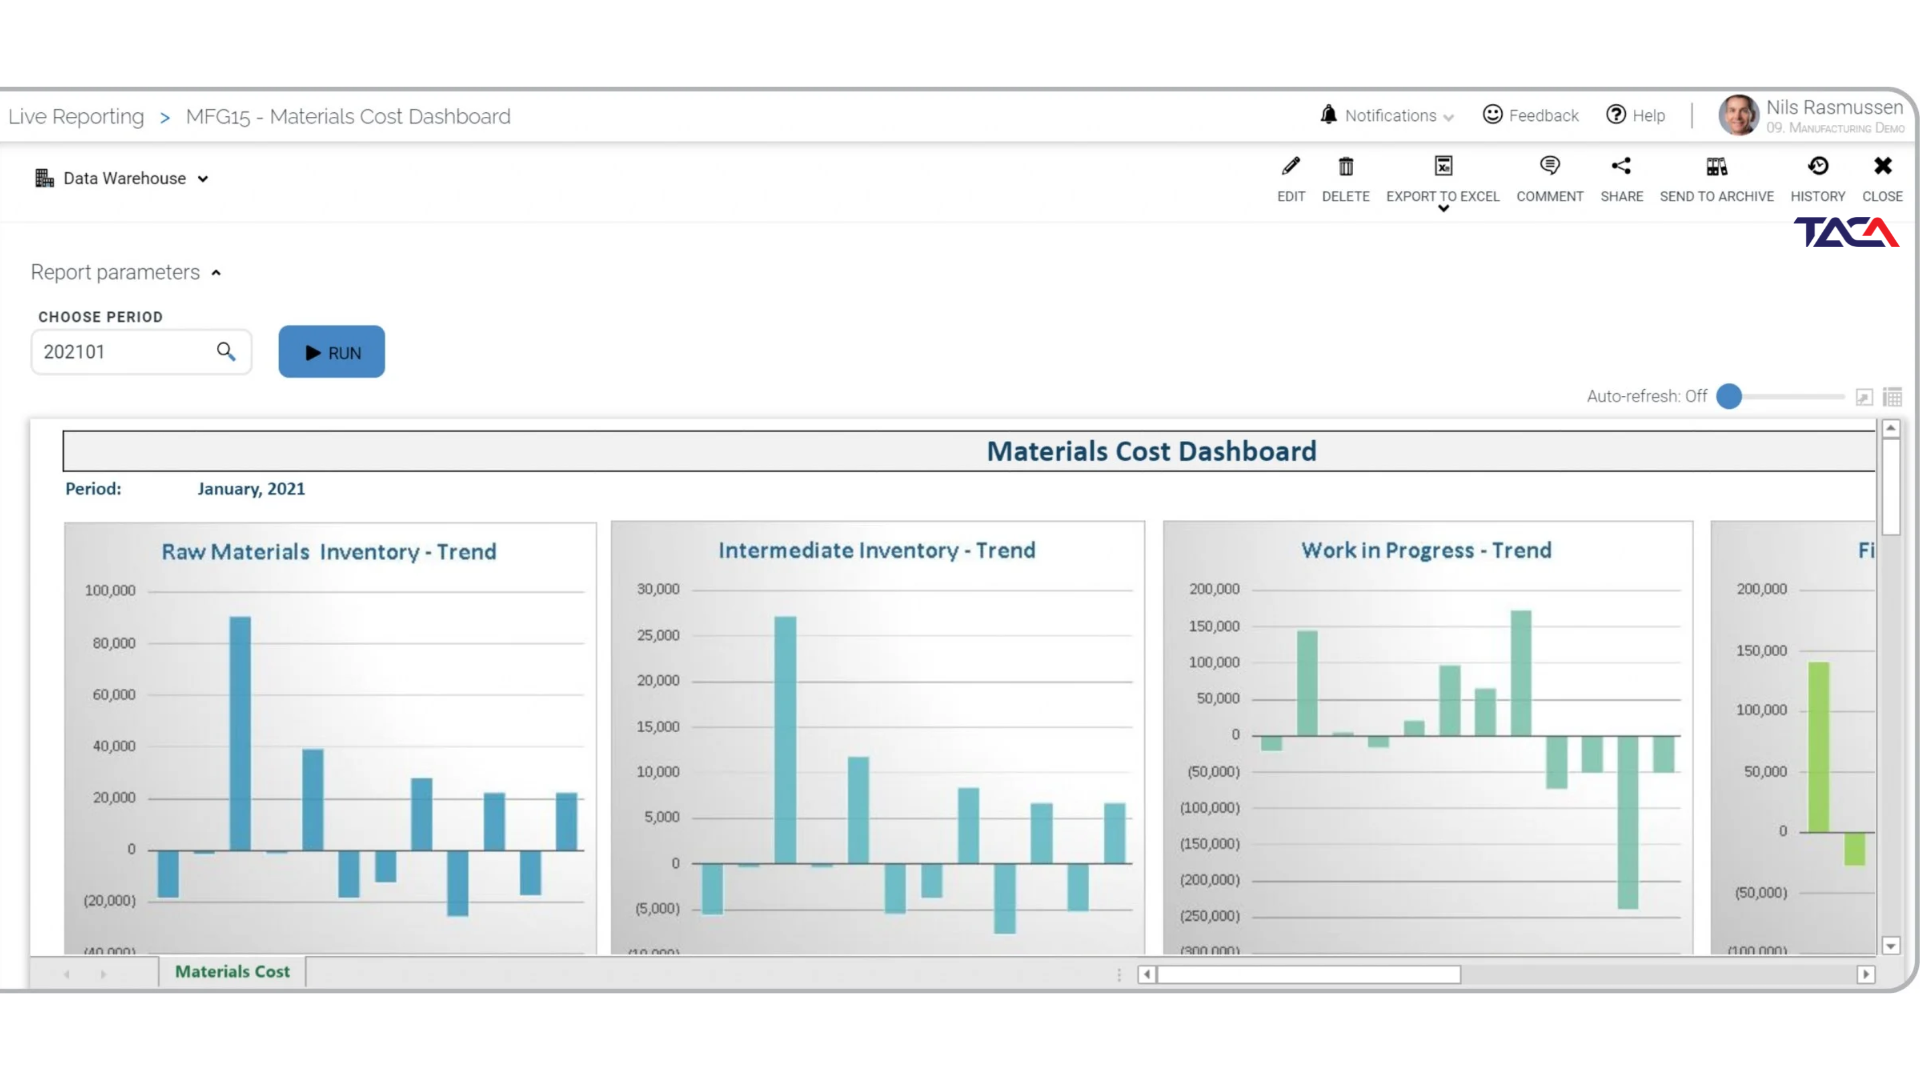Open the Notifications dropdown chevron

click(x=1448, y=118)
